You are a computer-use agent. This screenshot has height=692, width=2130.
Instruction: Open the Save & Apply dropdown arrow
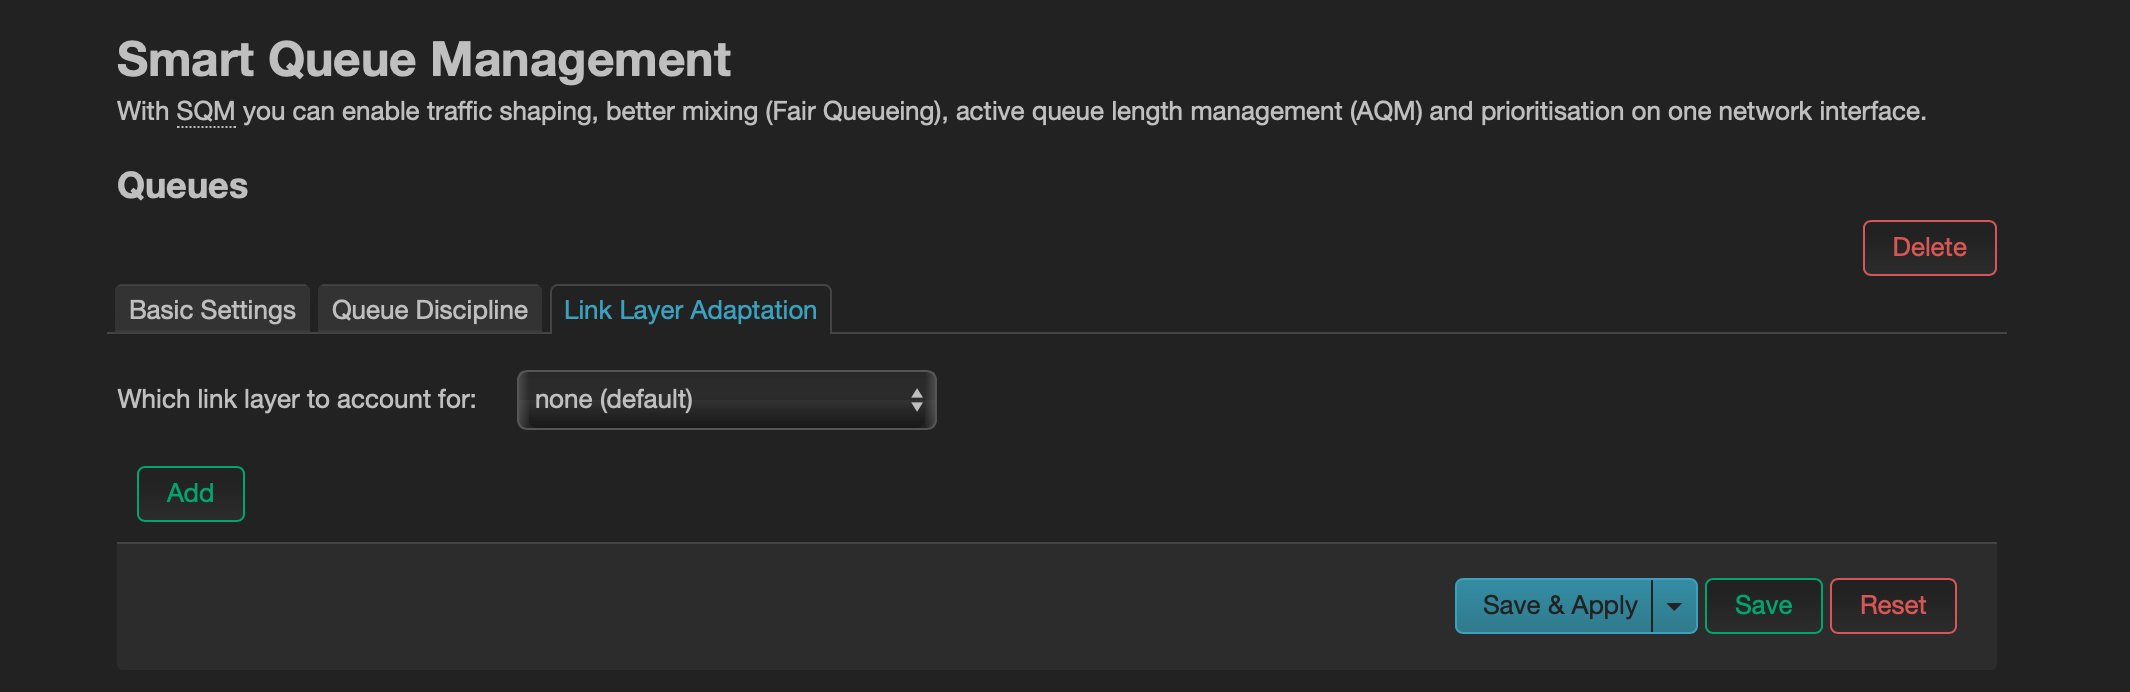(1674, 606)
